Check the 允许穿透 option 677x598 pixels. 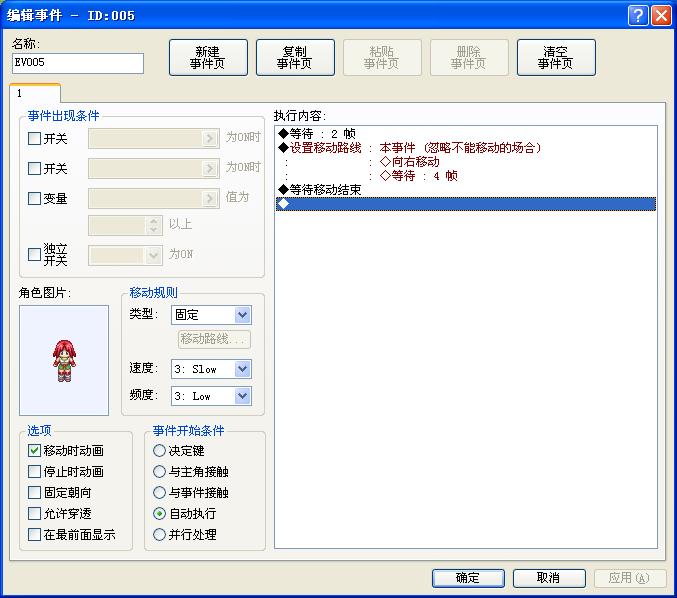tap(34, 514)
